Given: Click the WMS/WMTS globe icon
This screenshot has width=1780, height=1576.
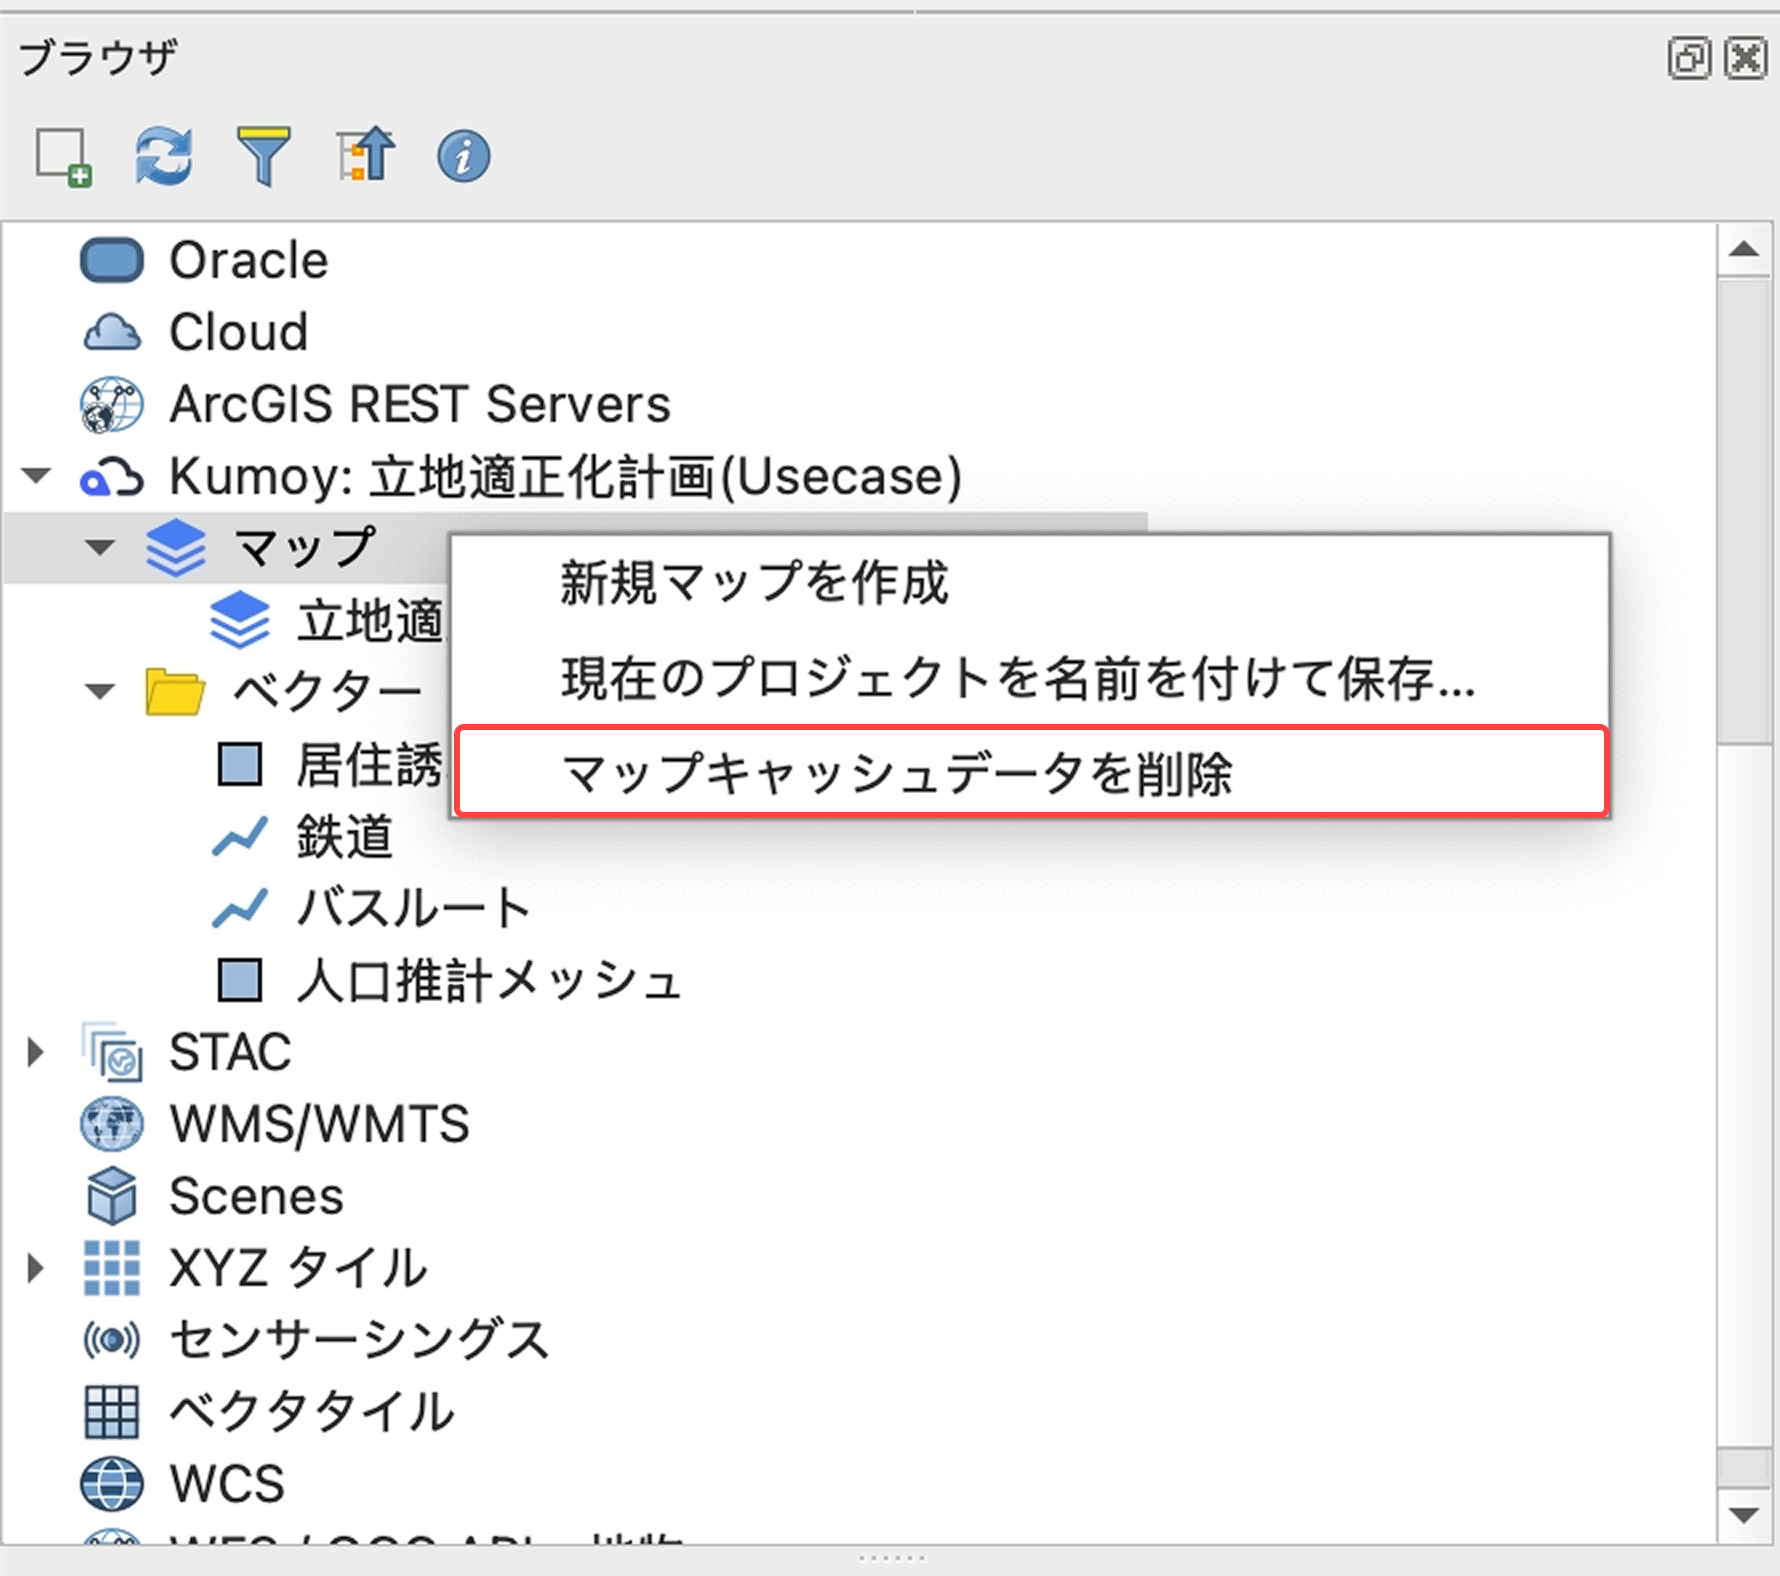Looking at the screenshot, I should (111, 1123).
